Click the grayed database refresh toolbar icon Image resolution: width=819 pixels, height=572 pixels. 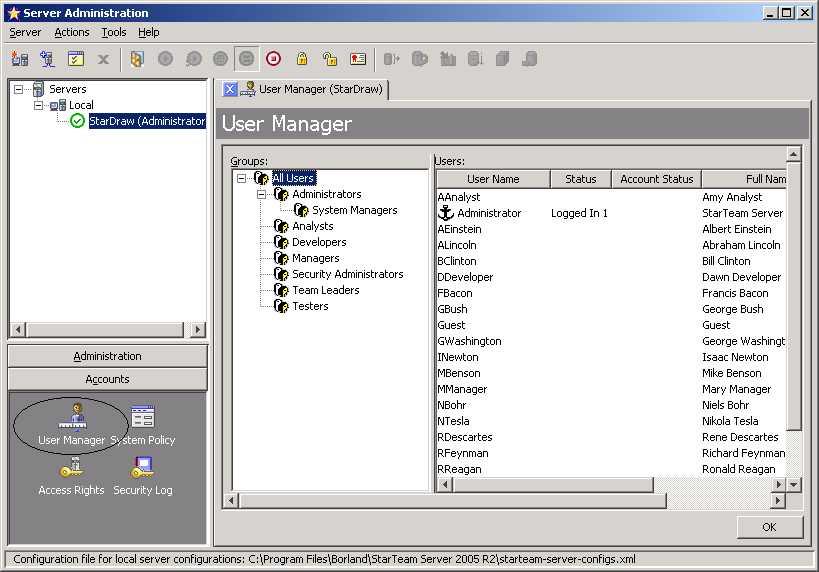pyautogui.click(x=419, y=59)
